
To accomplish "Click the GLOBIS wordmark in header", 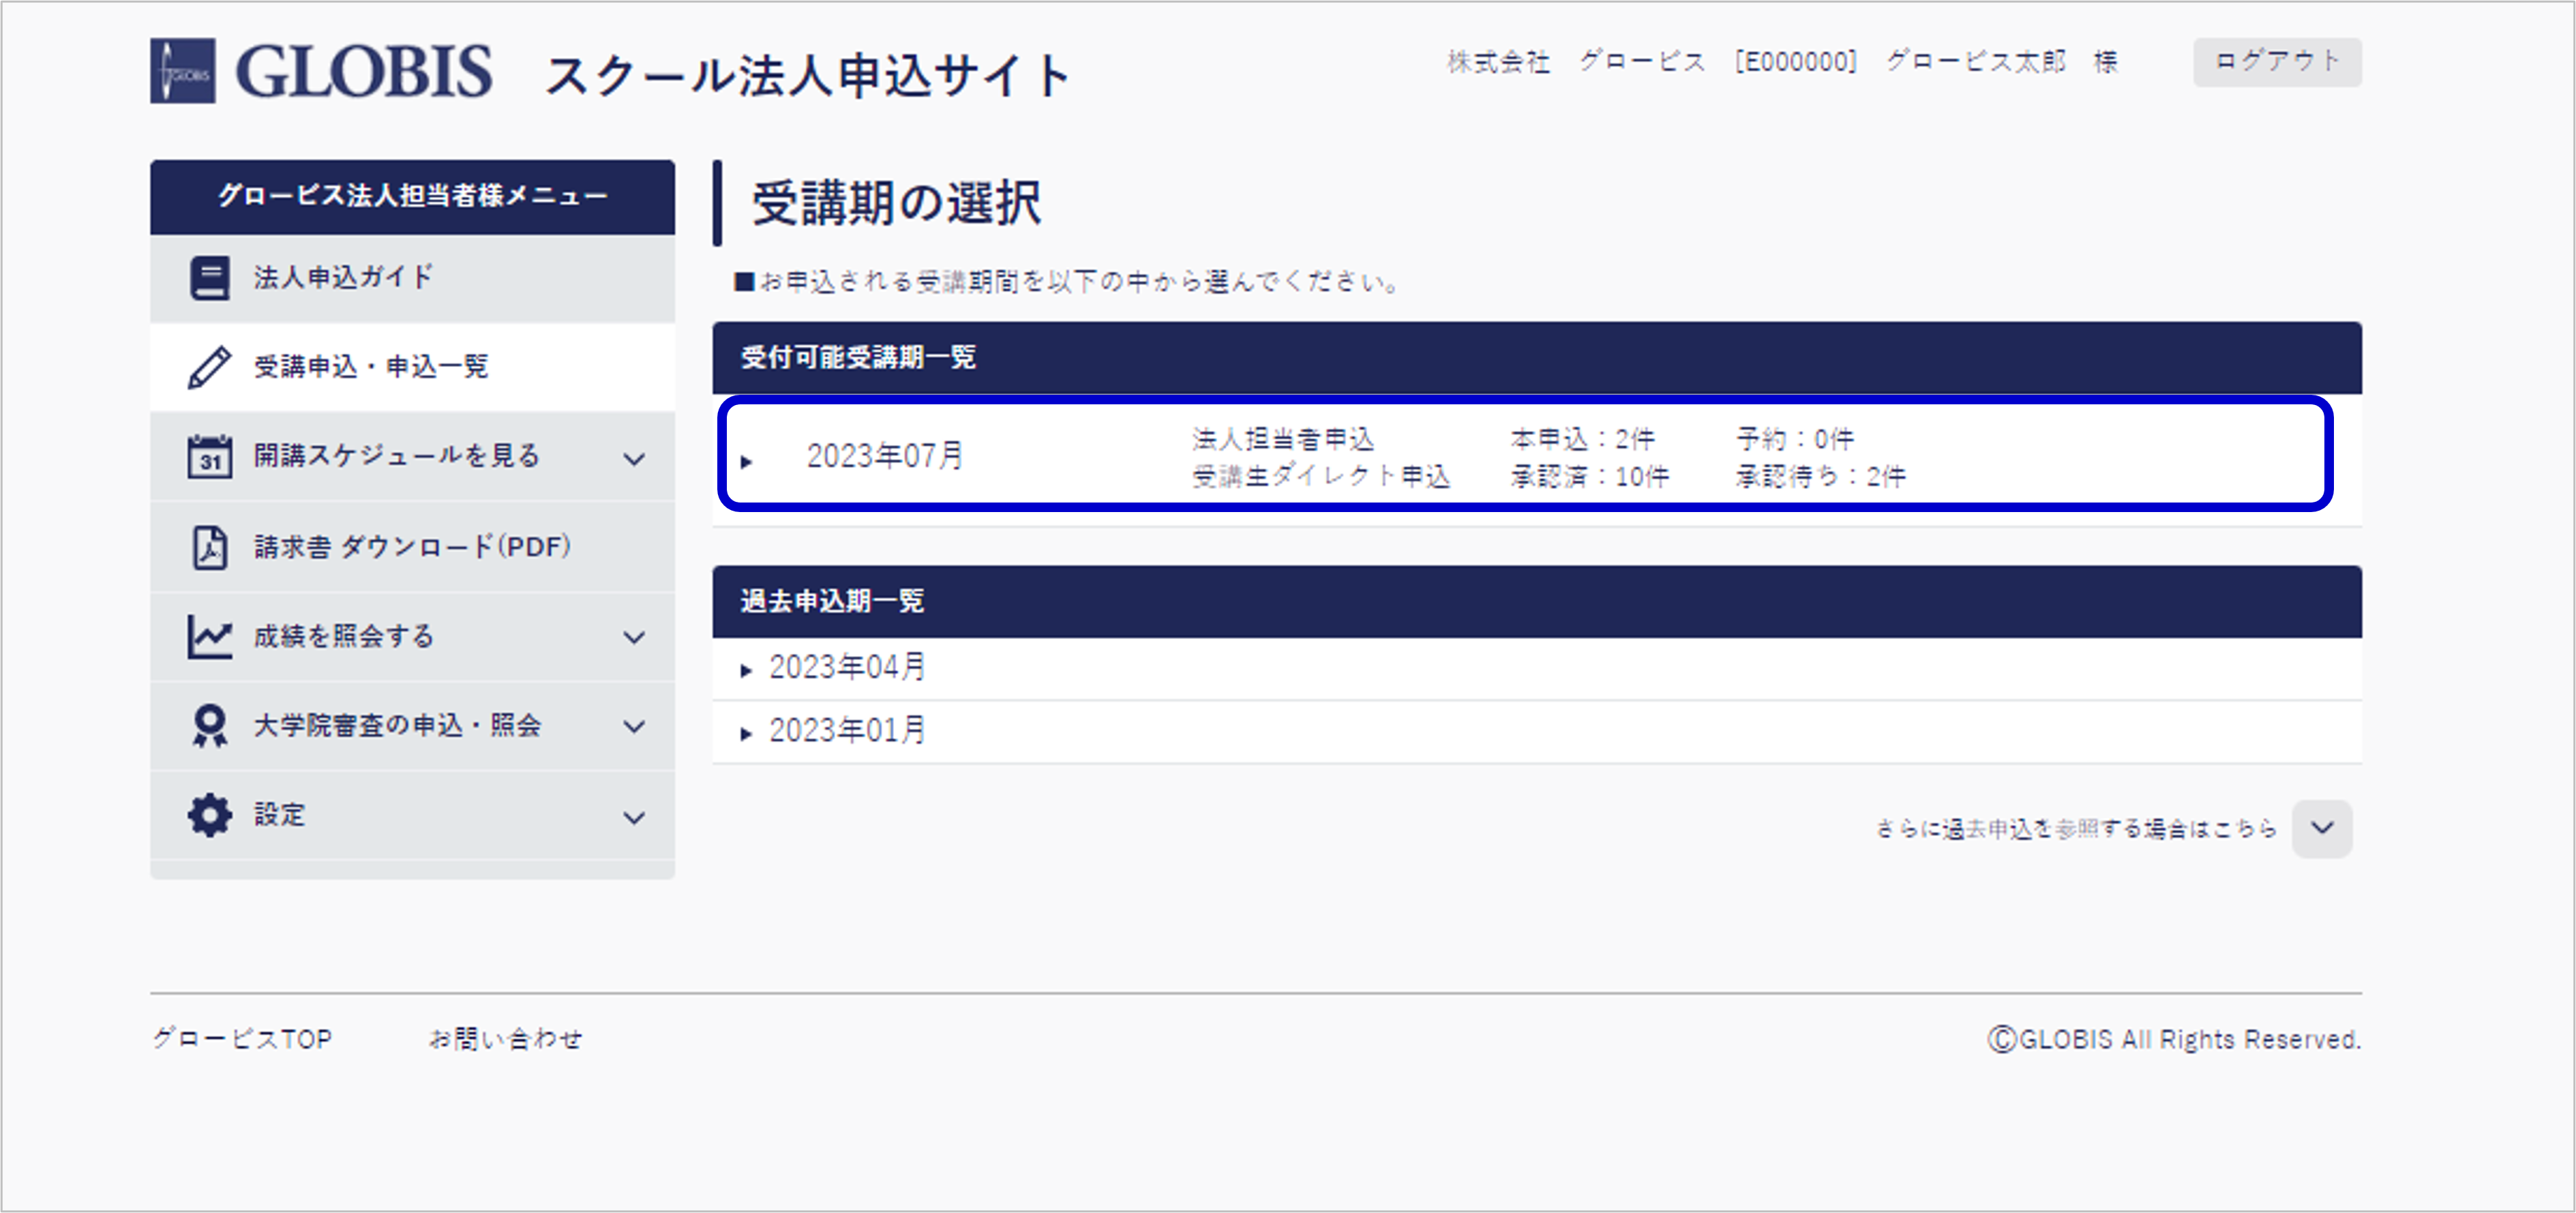I will pyautogui.click(x=364, y=71).
